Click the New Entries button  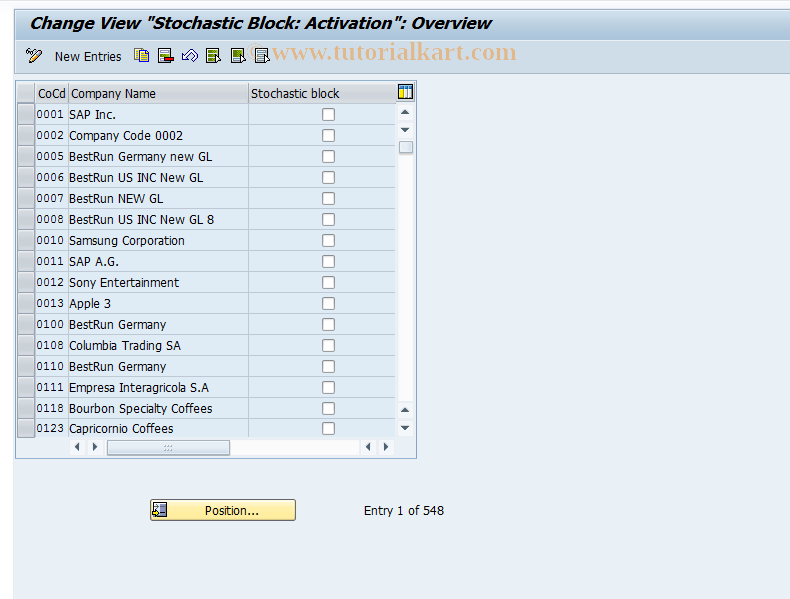pos(88,56)
